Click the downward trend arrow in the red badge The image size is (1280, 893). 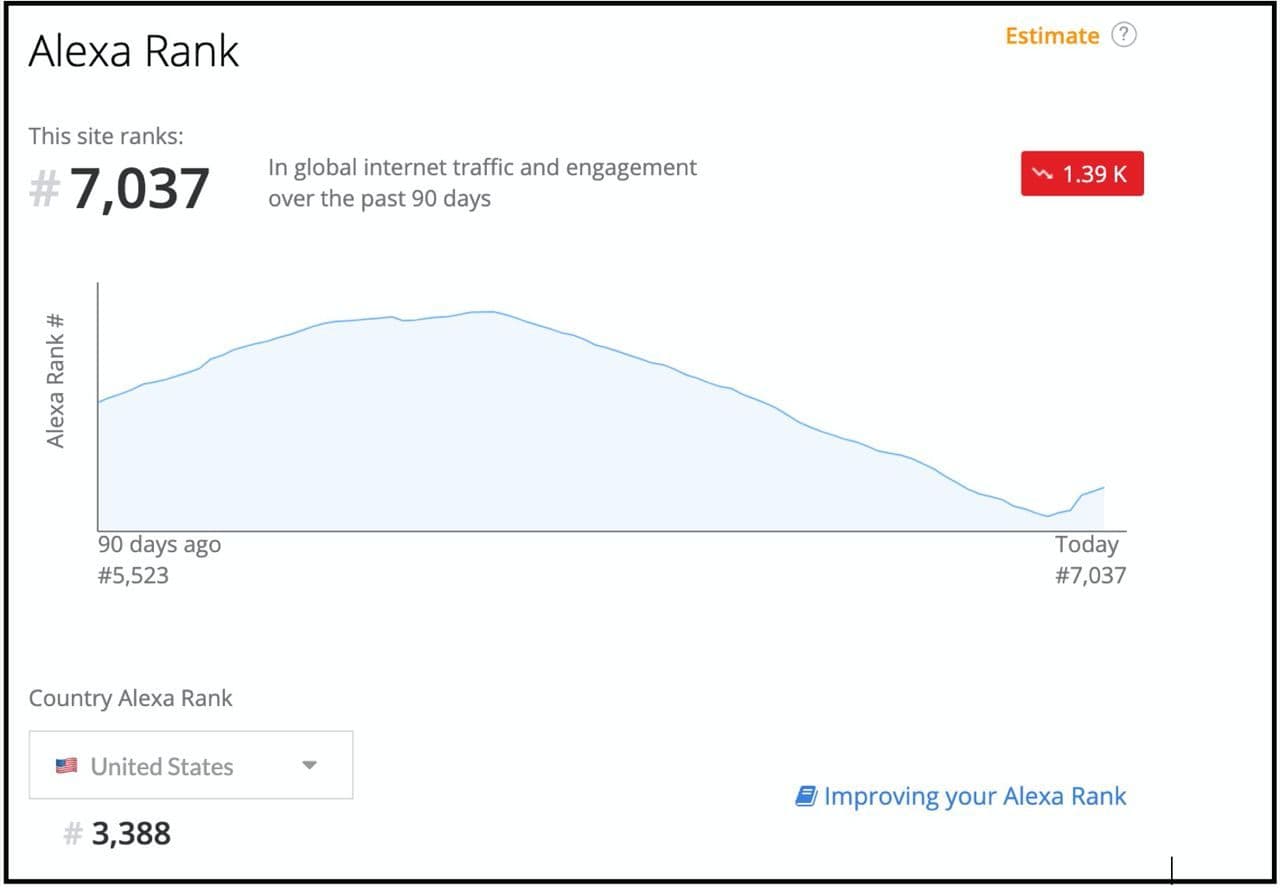(1043, 174)
